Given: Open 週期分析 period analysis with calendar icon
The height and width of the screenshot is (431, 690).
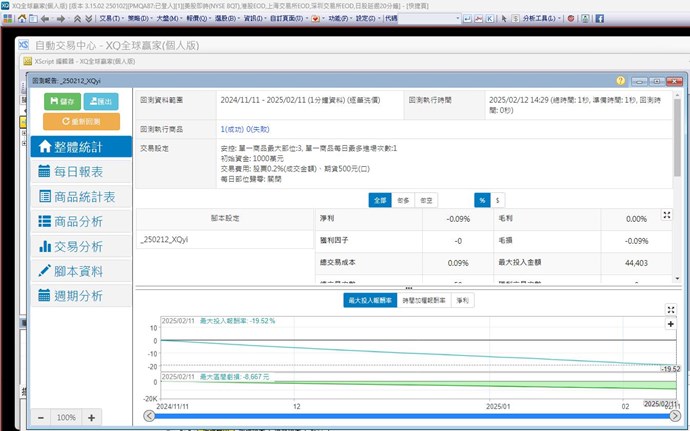Looking at the screenshot, I should (x=81, y=296).
